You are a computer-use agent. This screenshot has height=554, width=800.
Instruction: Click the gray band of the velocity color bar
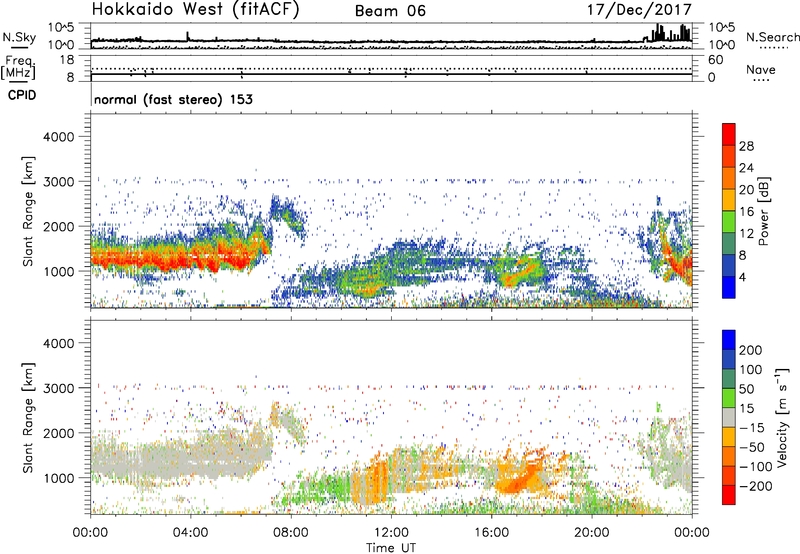tap(729, 418)
